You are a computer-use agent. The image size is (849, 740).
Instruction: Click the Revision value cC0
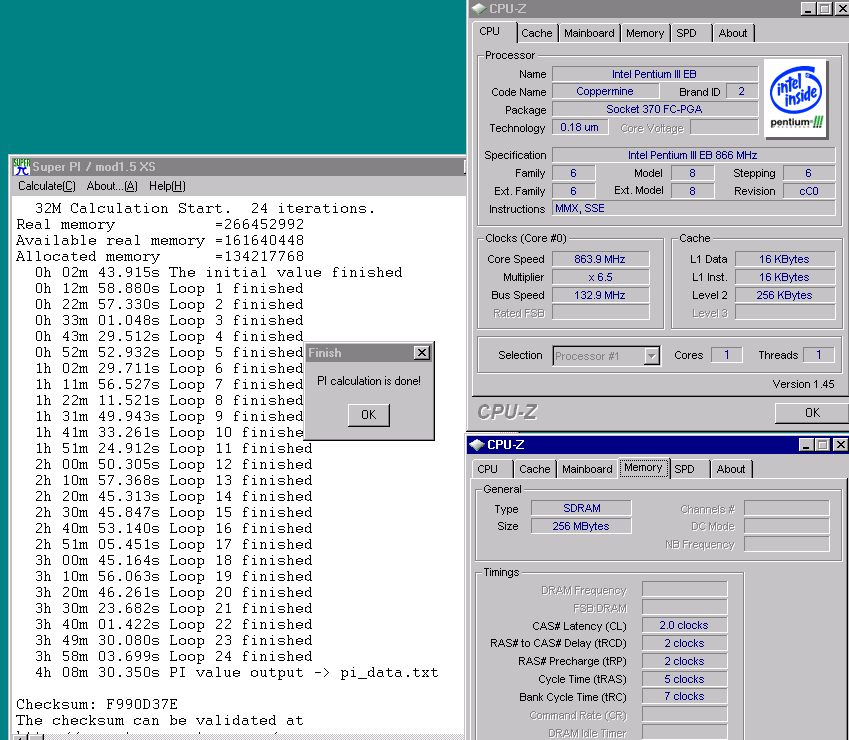(809, 191)
